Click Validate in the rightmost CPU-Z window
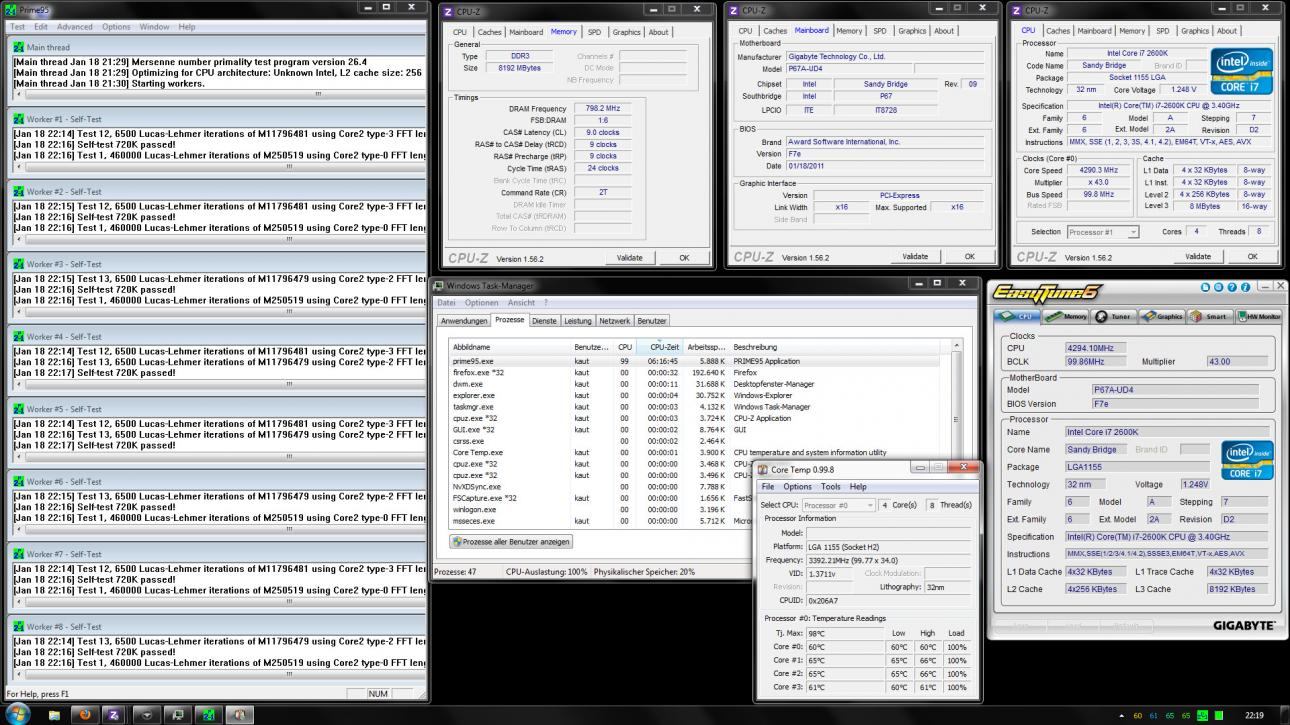The width and height of the screenshot is (1290, 725). (x=1198, y=257)
